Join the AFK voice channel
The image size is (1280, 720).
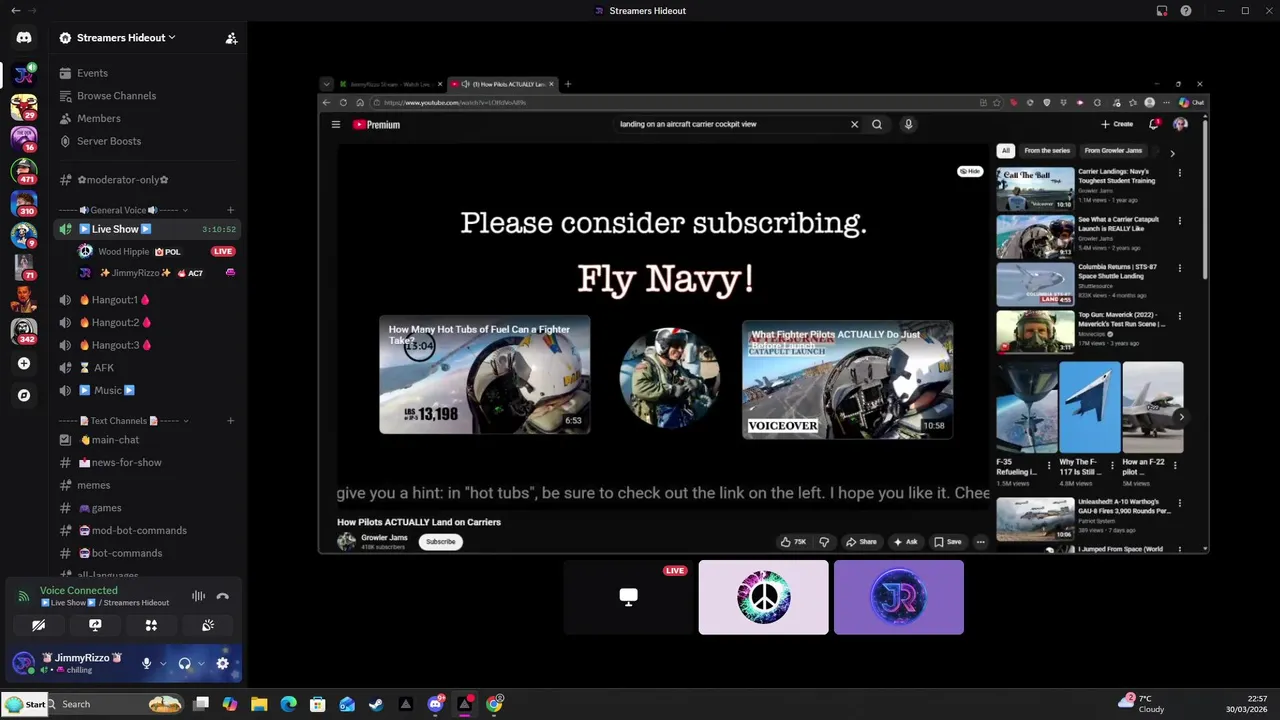pos(104,368)
